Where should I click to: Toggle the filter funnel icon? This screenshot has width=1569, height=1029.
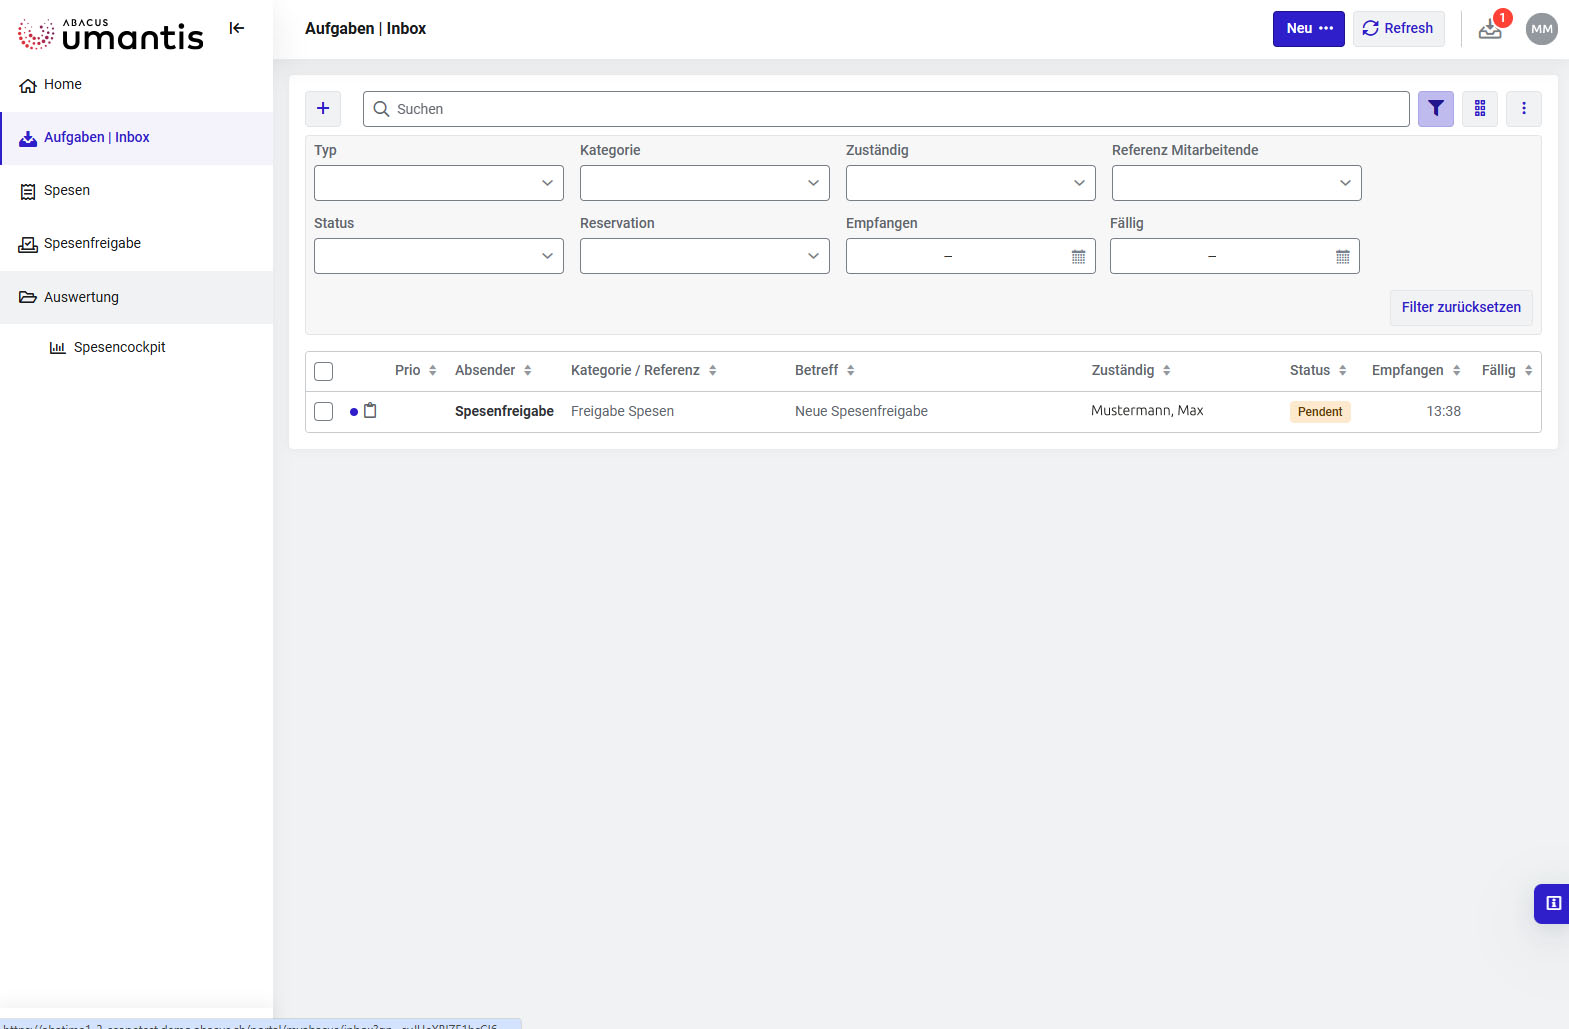pyautogui.click(x=1435, y=109)
